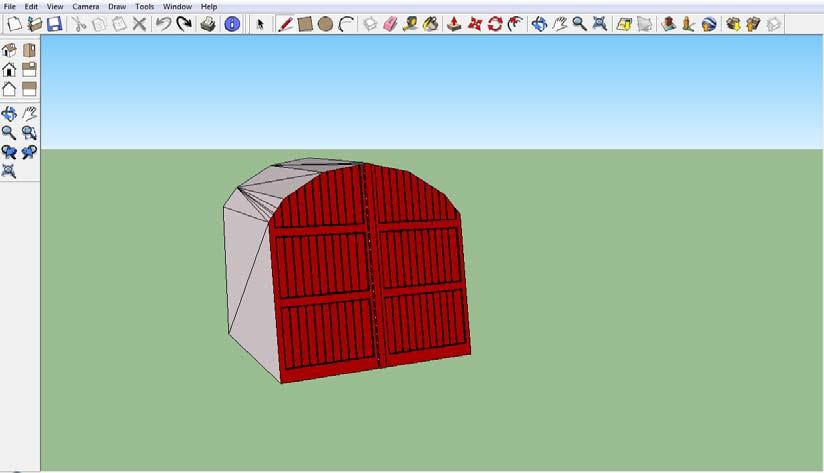Screen dimensions: 824x473
Task: Switch to Top view in side toolbar
Action: tap(29, 50)
